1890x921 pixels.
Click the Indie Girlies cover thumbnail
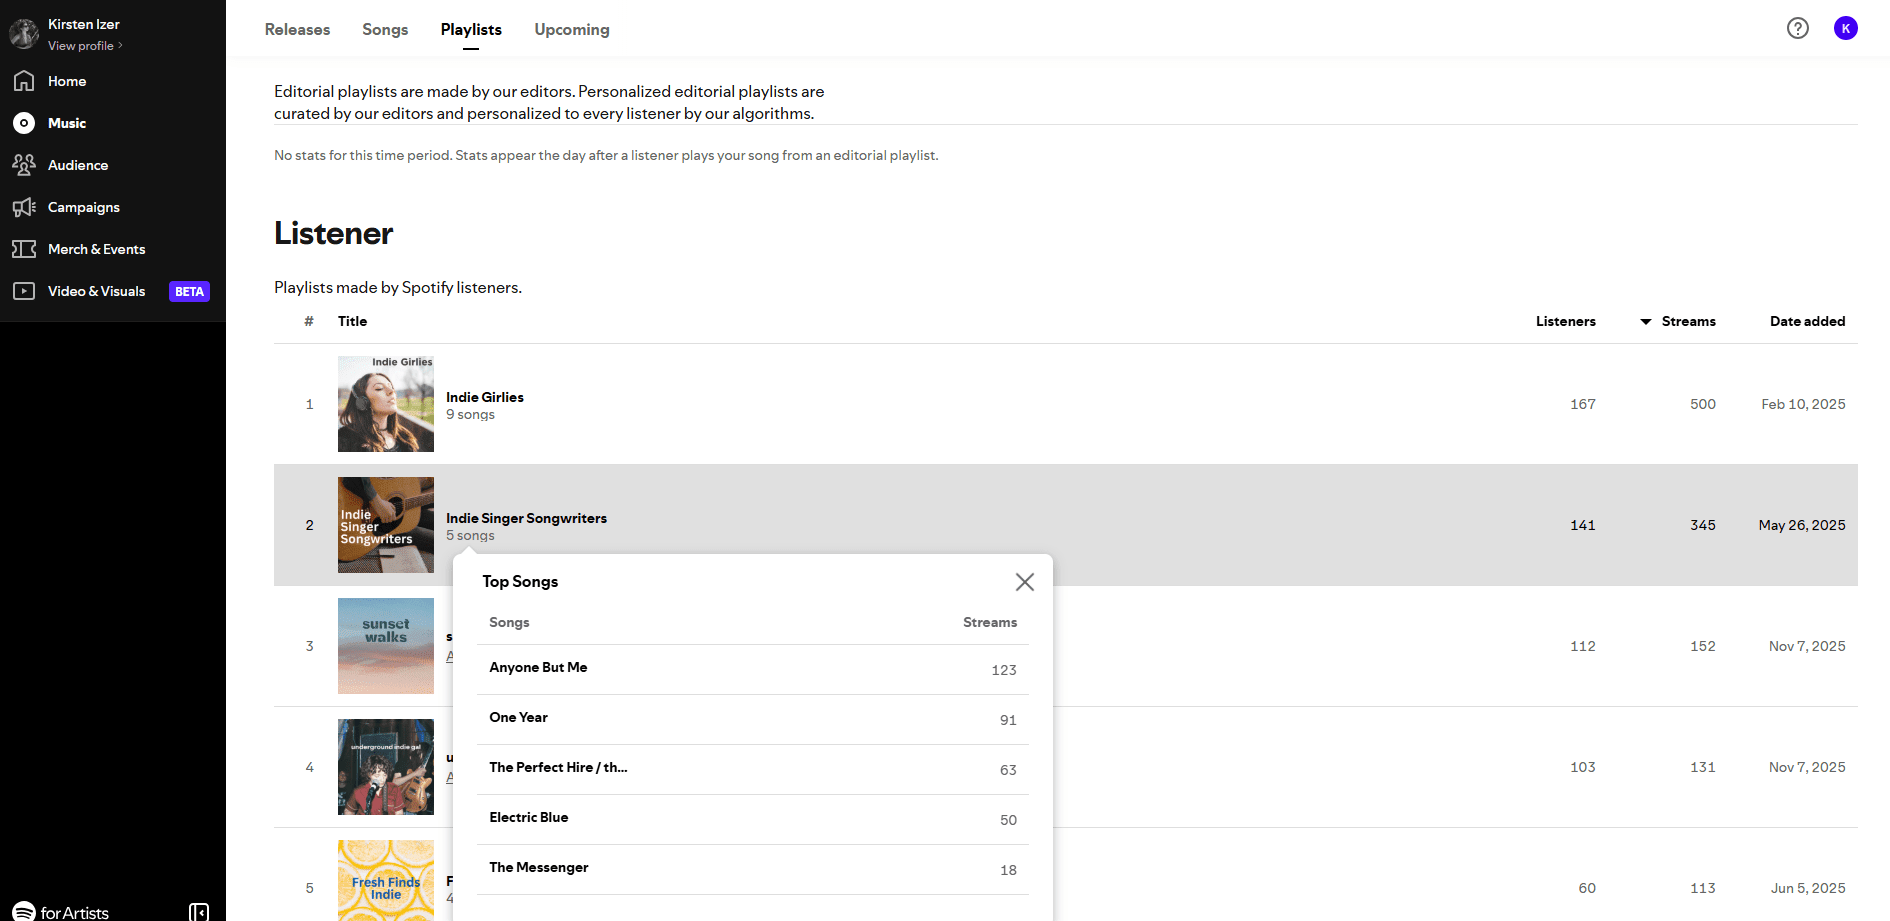coord(386,404)
